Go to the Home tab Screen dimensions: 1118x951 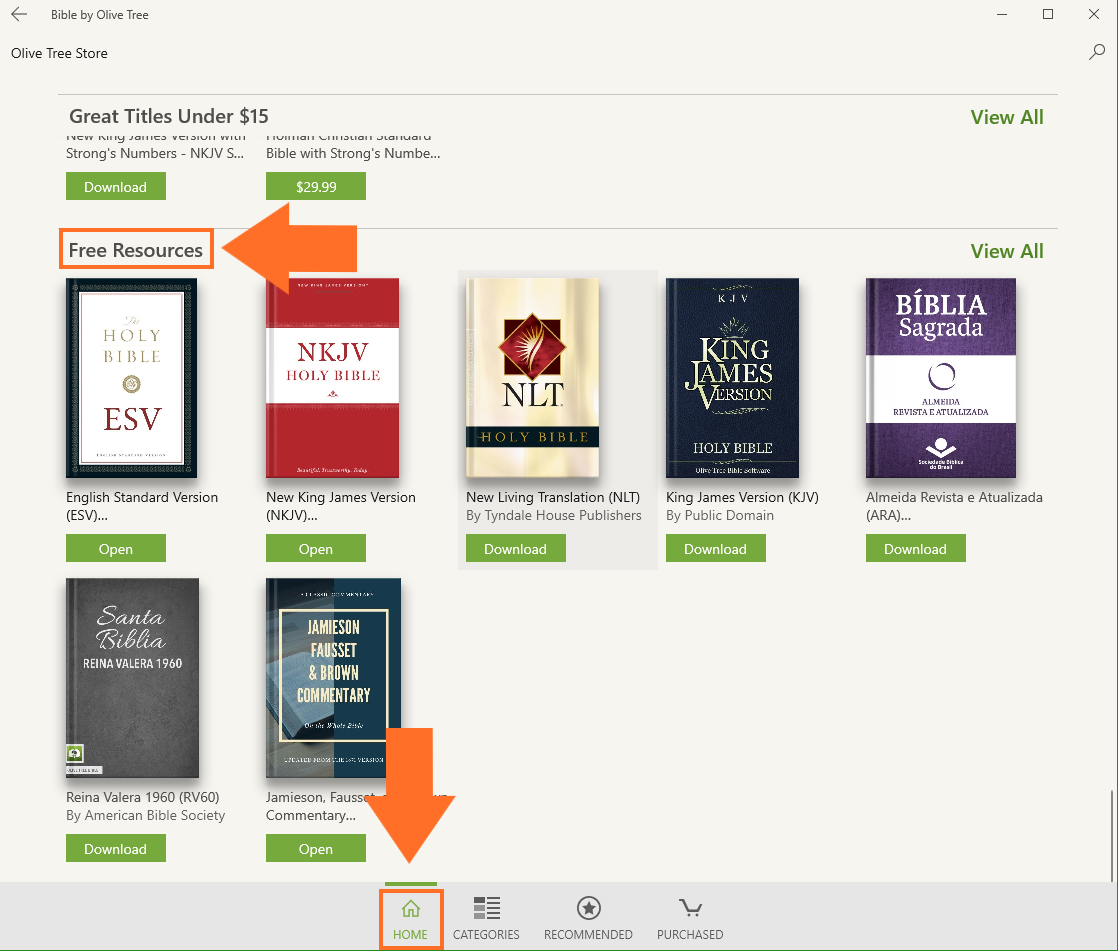click(410, 918)
